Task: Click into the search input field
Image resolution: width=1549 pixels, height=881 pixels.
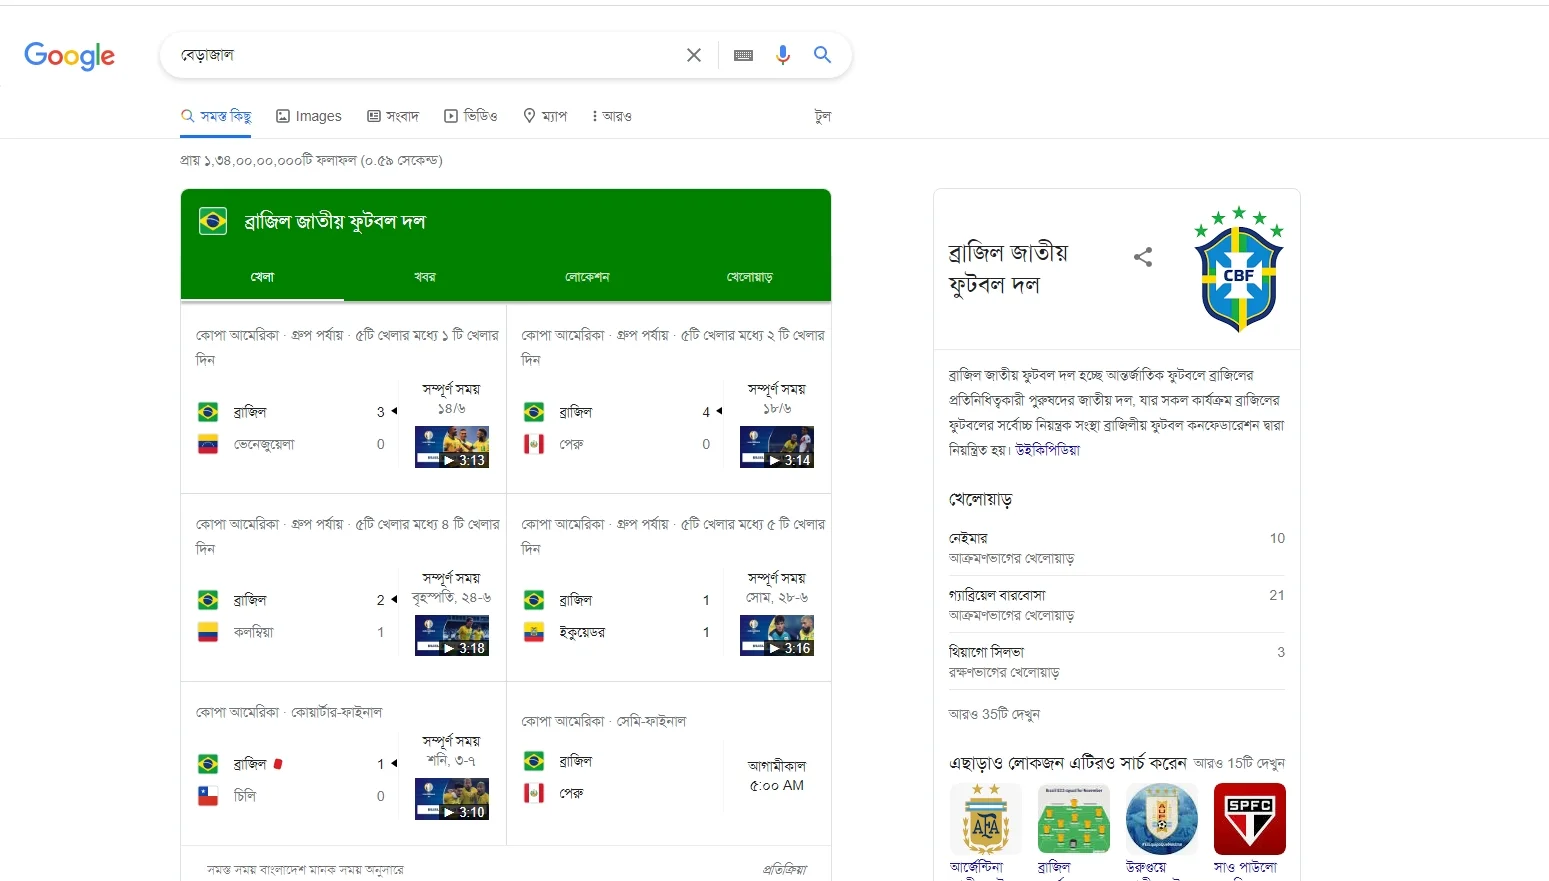Action: 425,55
